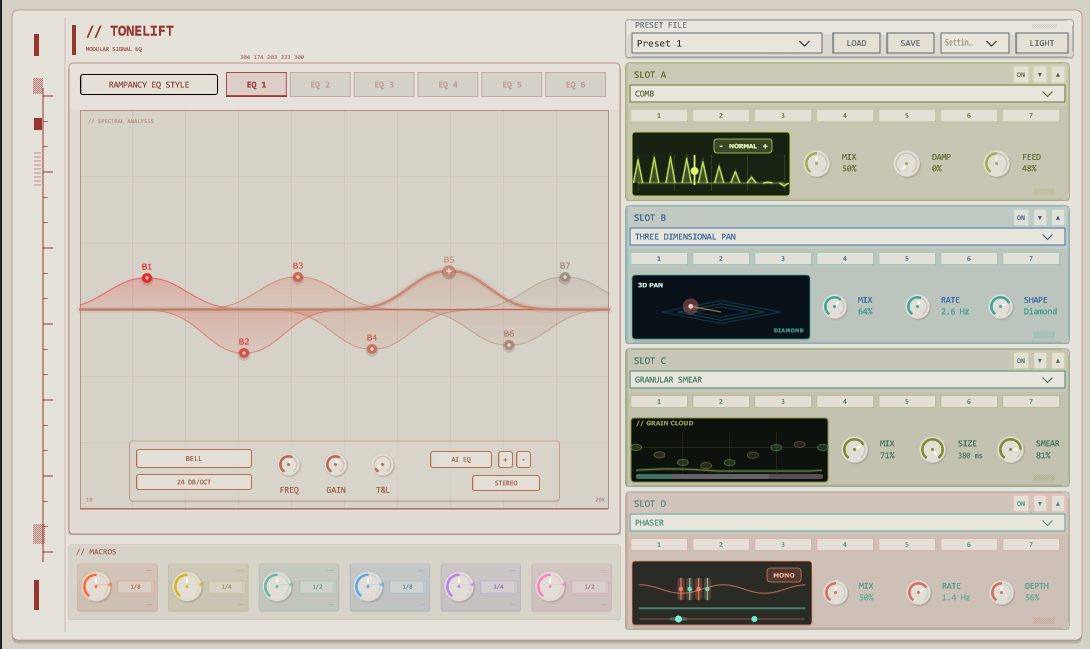Select the B3 band node on the EQ curve
Viewport: 1090px width, 649px height.
point(298,277)
